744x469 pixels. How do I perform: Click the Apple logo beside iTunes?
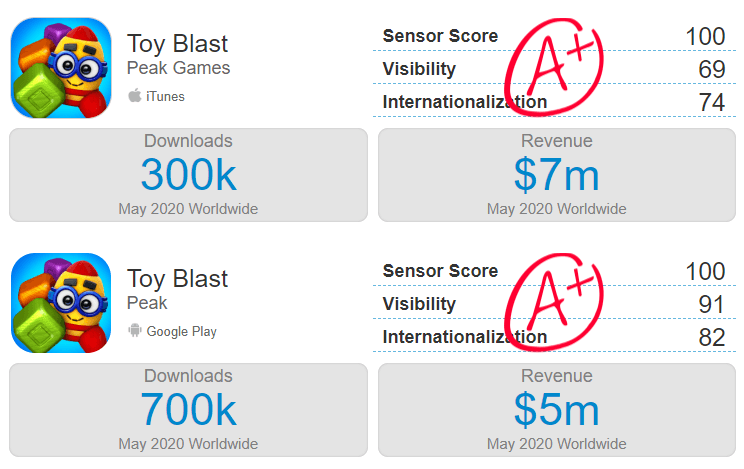[135, 95]
